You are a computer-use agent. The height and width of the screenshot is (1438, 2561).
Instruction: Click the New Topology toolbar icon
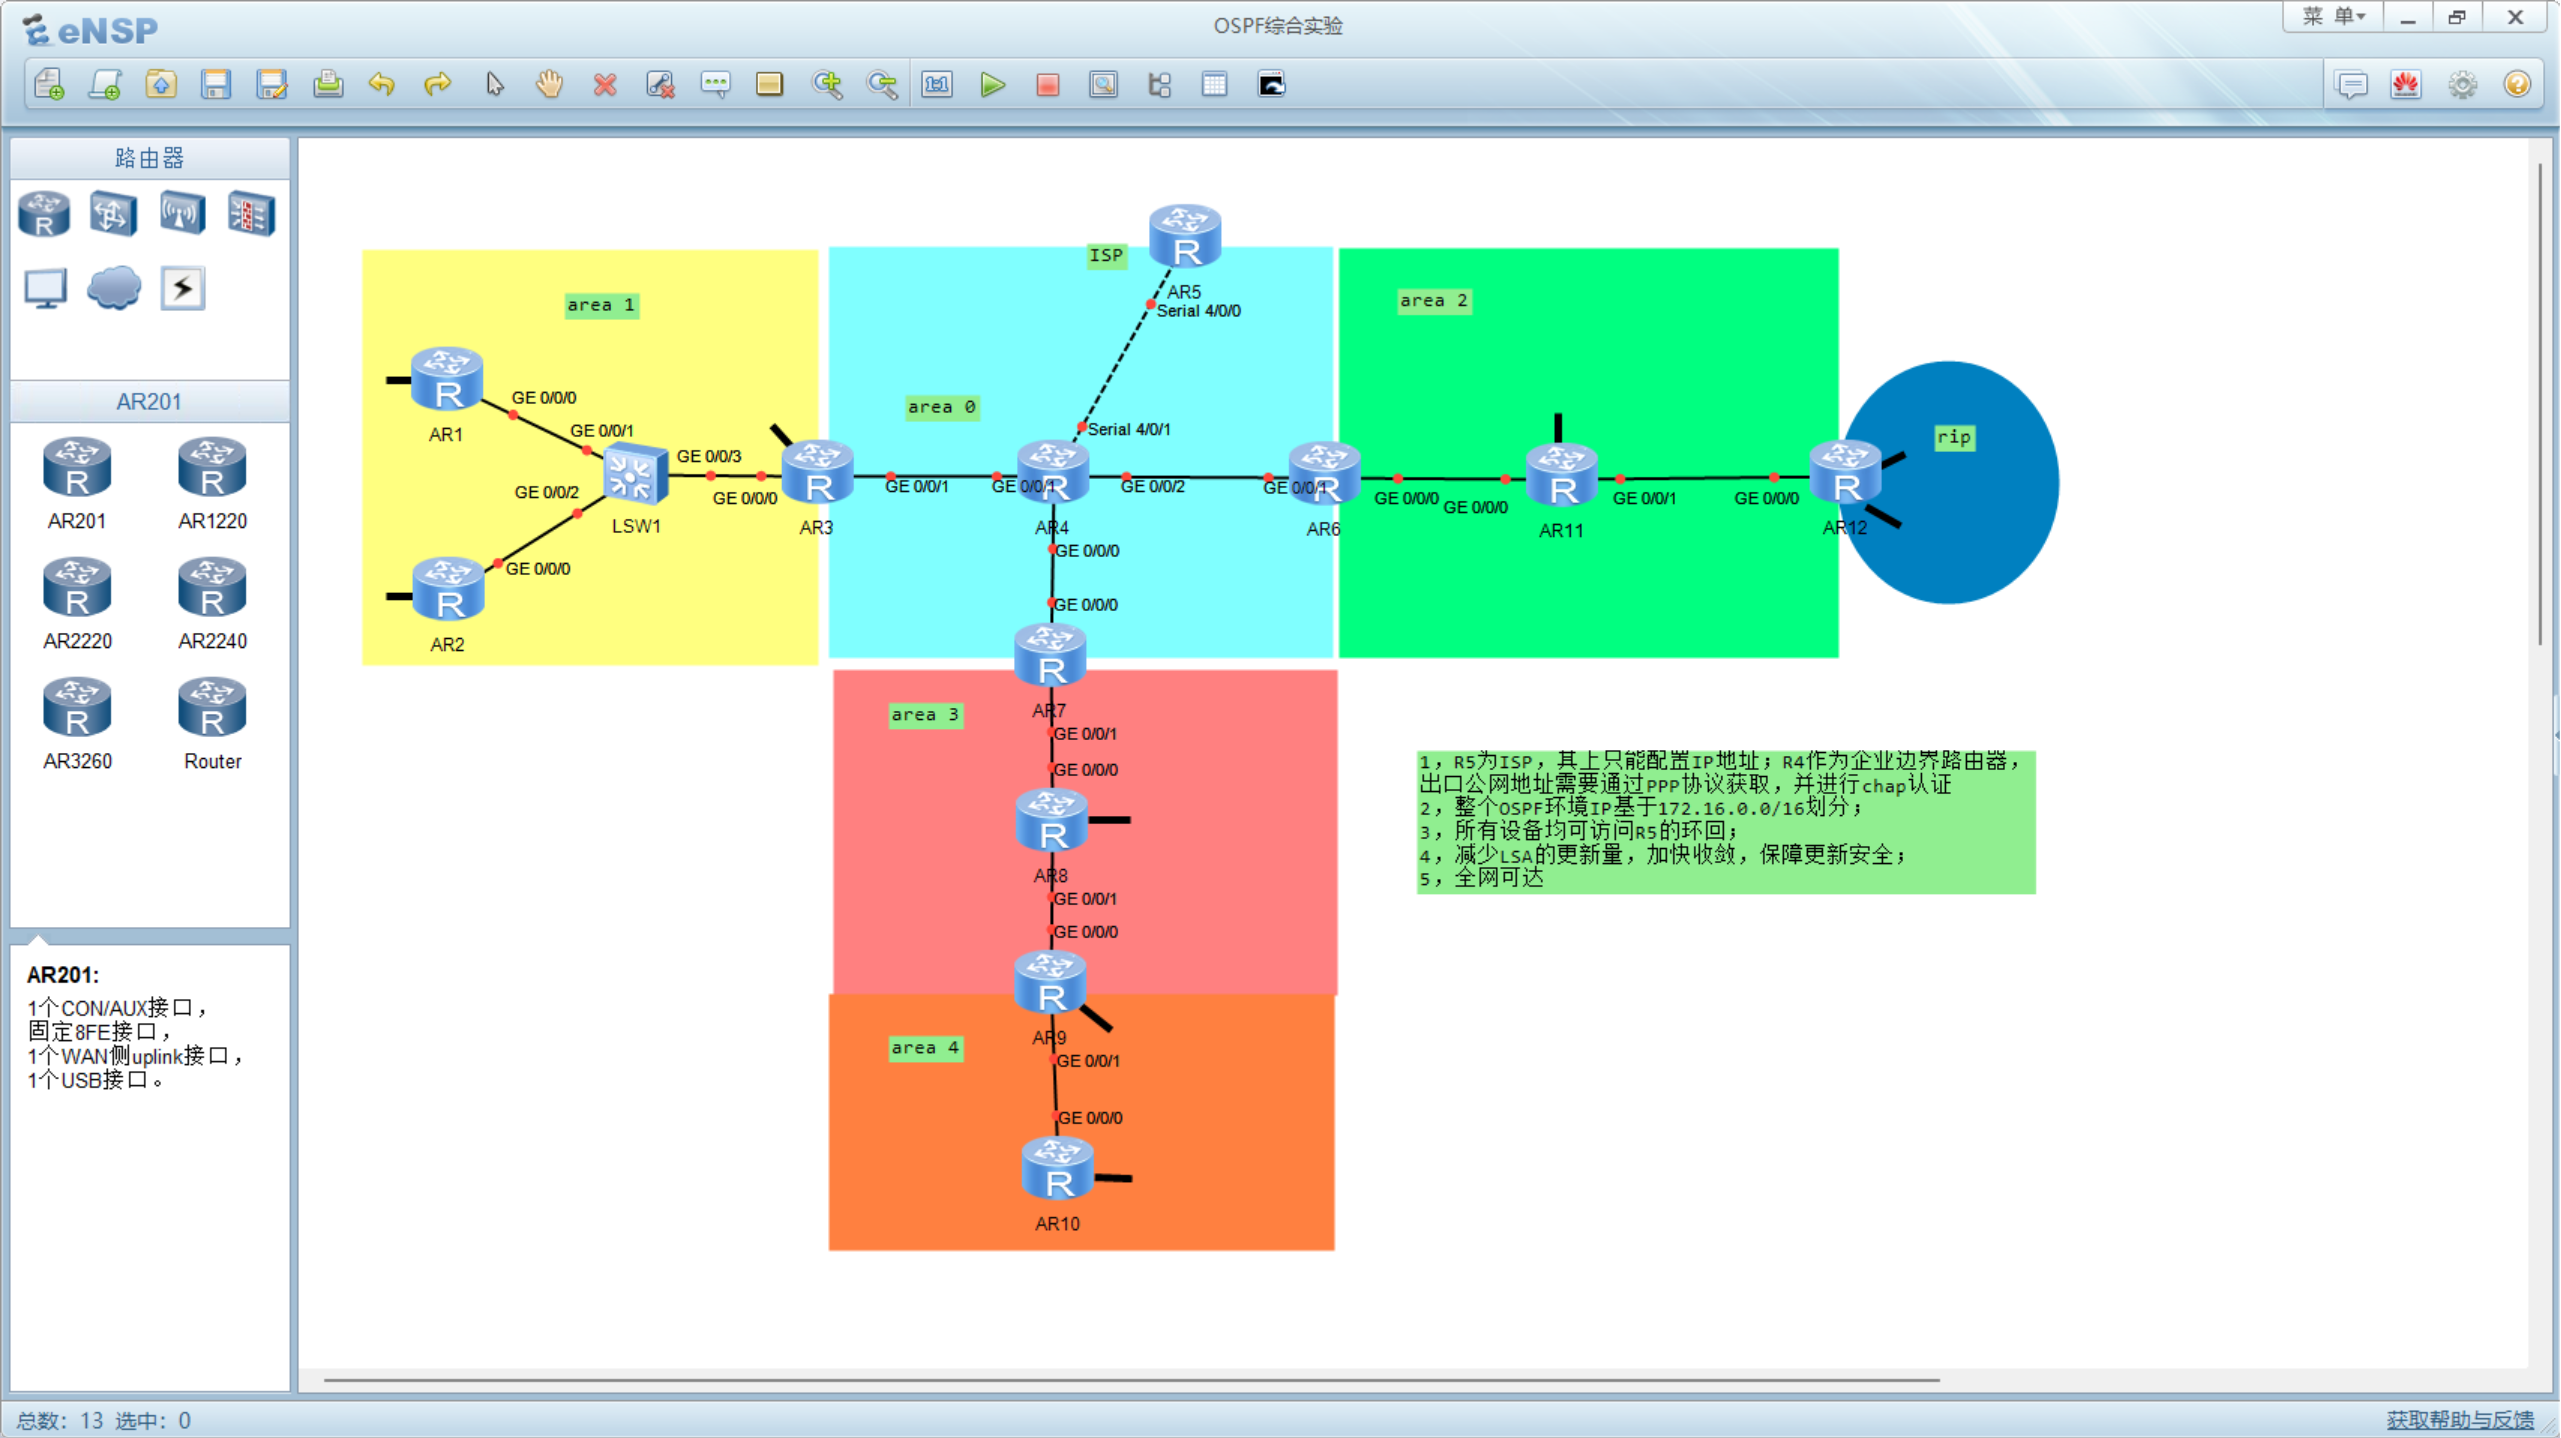click(49, 85)
